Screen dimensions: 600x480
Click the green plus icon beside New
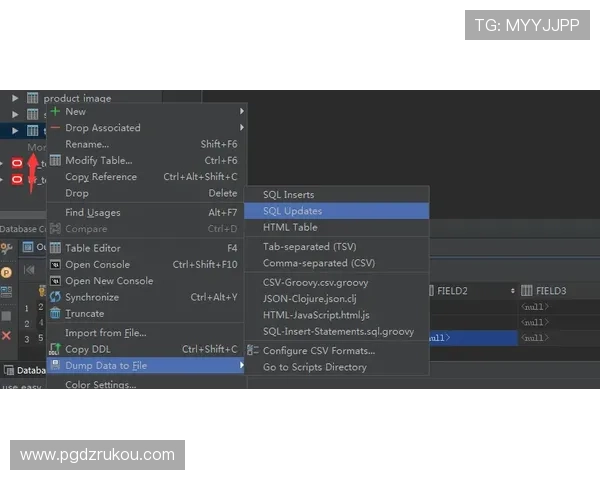click(56, 112)
